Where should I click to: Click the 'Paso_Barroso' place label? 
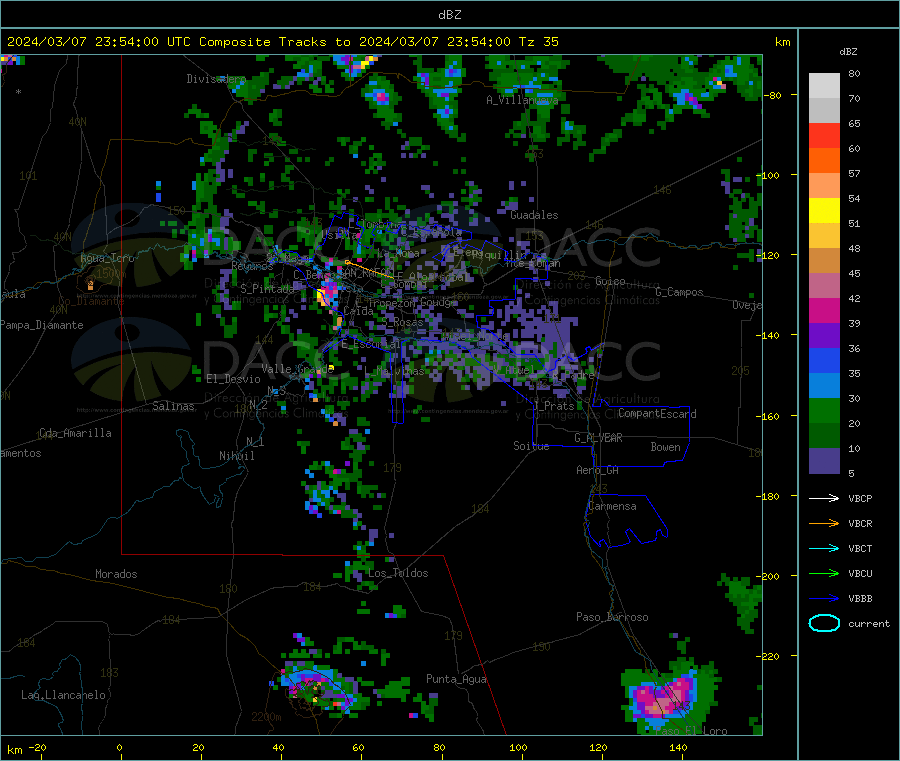point(612,618)
